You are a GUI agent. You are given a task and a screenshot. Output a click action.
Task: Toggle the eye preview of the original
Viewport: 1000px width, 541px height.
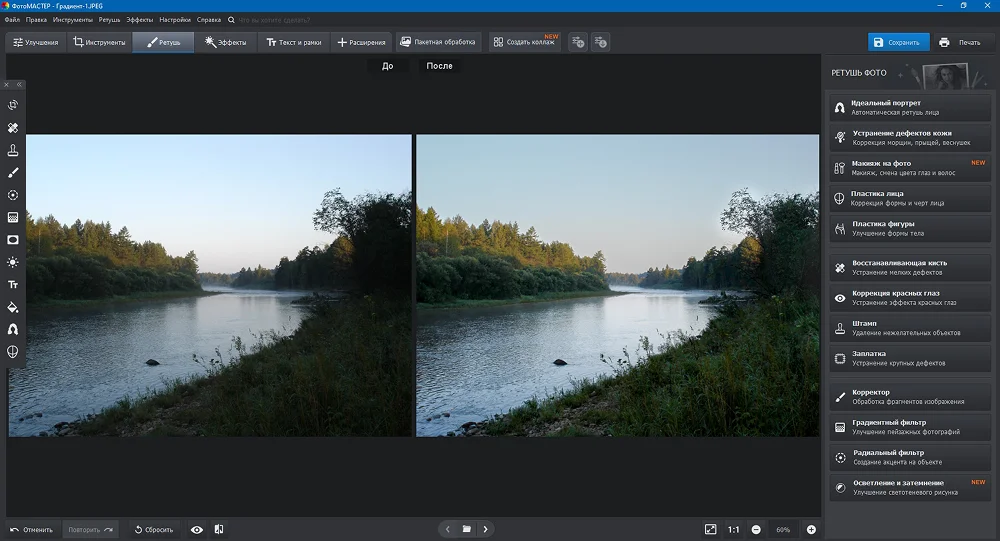[197, 530]
